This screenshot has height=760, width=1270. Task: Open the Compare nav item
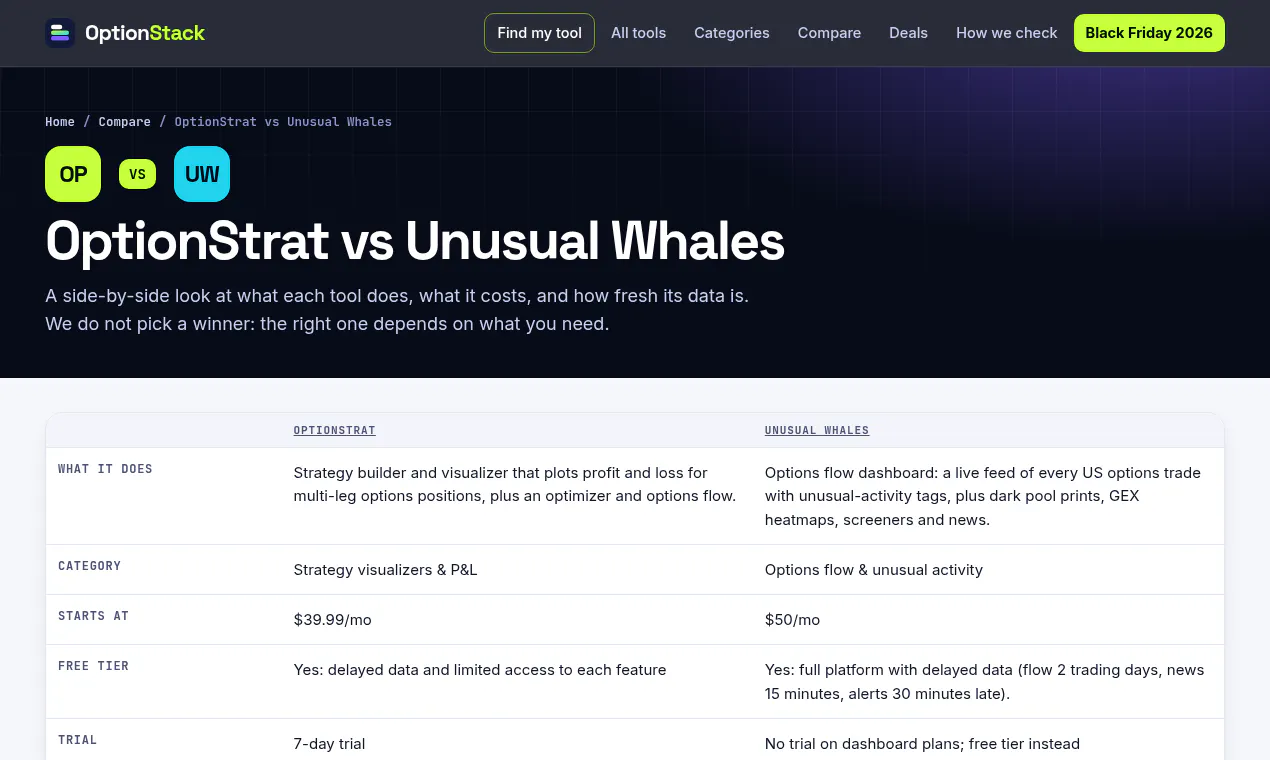[829, 33]
